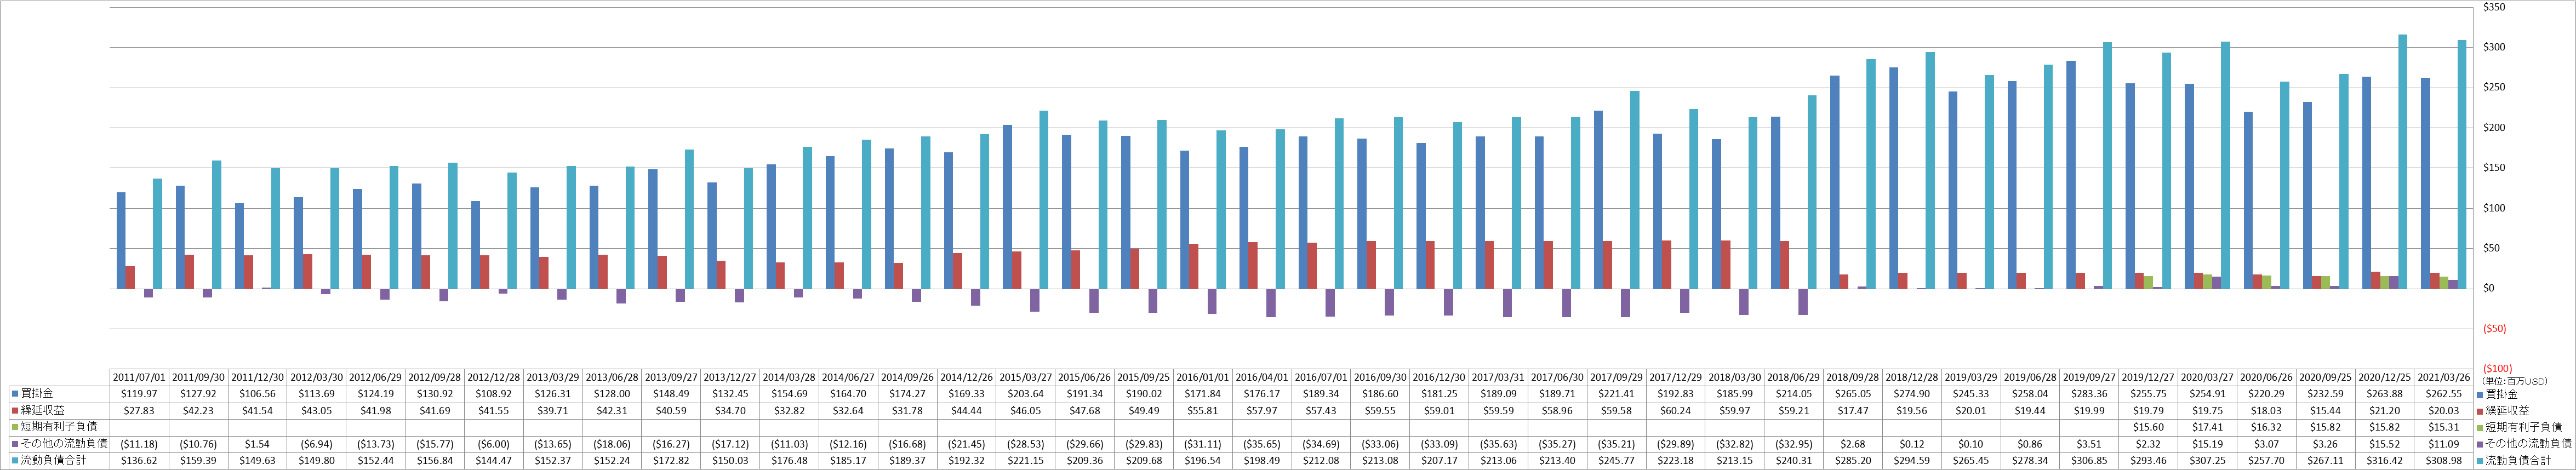Click the 2011/07/01 date column header
Image resolution: width=2576 pixels, height=470 pixels.
[139, 377]
